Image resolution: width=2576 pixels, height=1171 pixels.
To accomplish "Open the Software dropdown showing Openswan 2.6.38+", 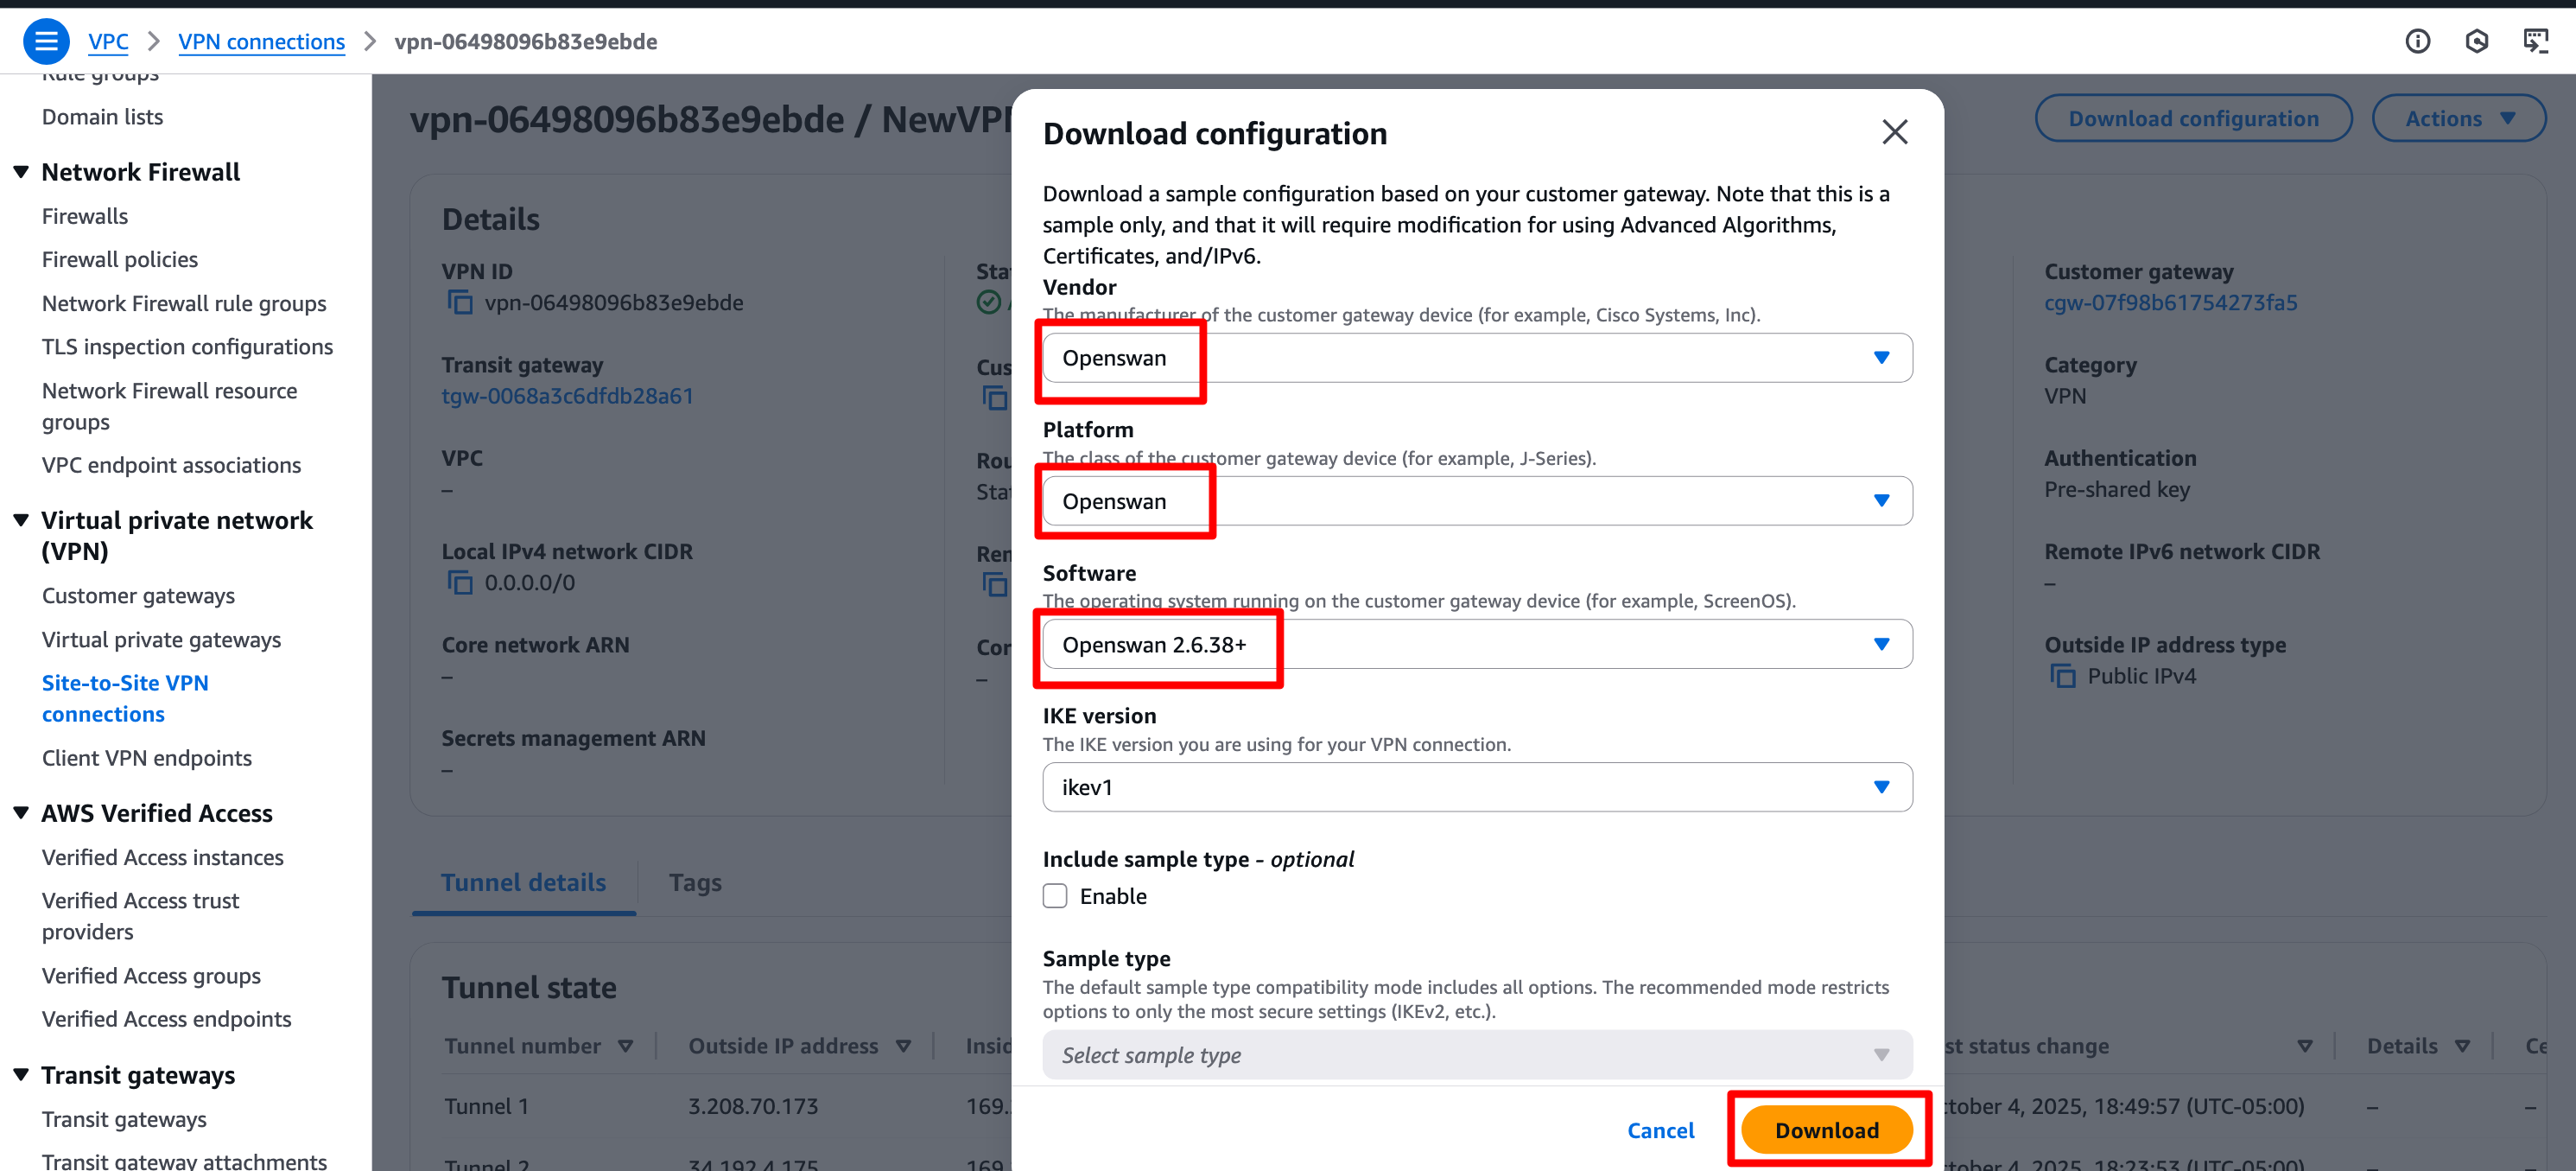I will tap(1476, 644).
